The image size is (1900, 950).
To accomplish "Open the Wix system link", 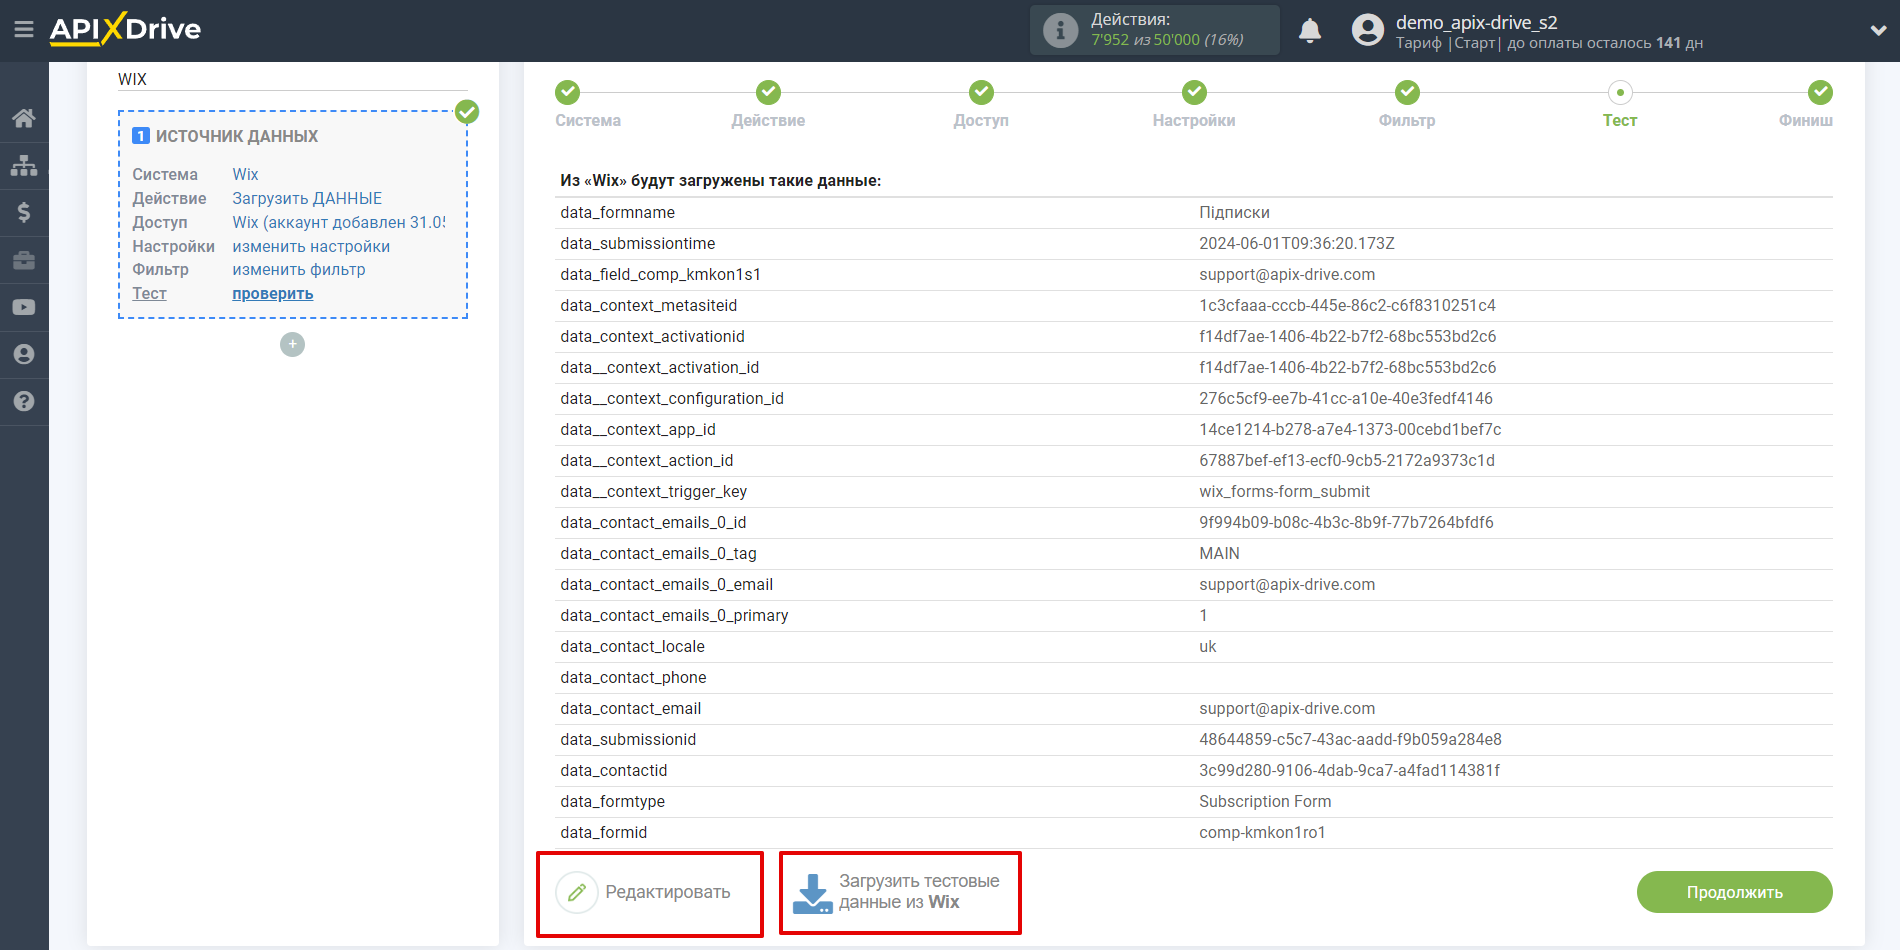I will tap(245, 174).
